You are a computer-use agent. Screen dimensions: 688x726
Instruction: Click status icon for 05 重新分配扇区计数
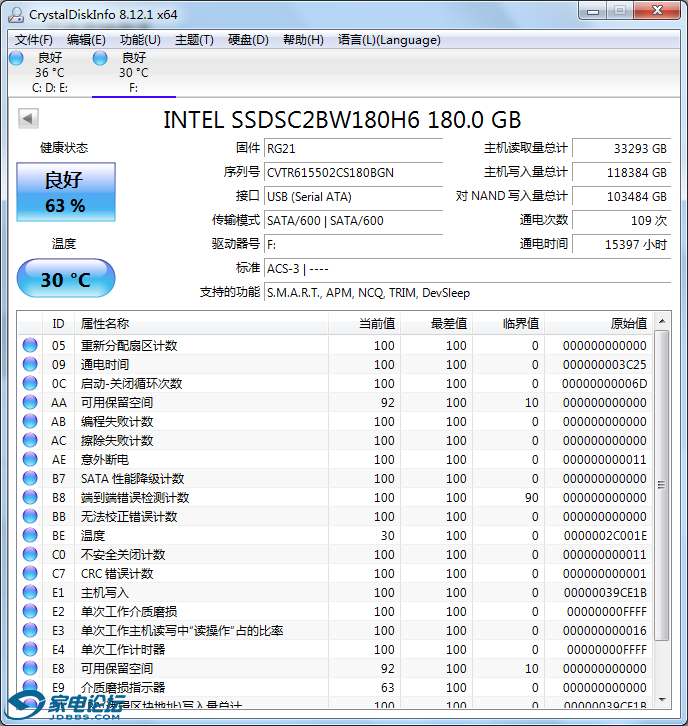point(30,345)
